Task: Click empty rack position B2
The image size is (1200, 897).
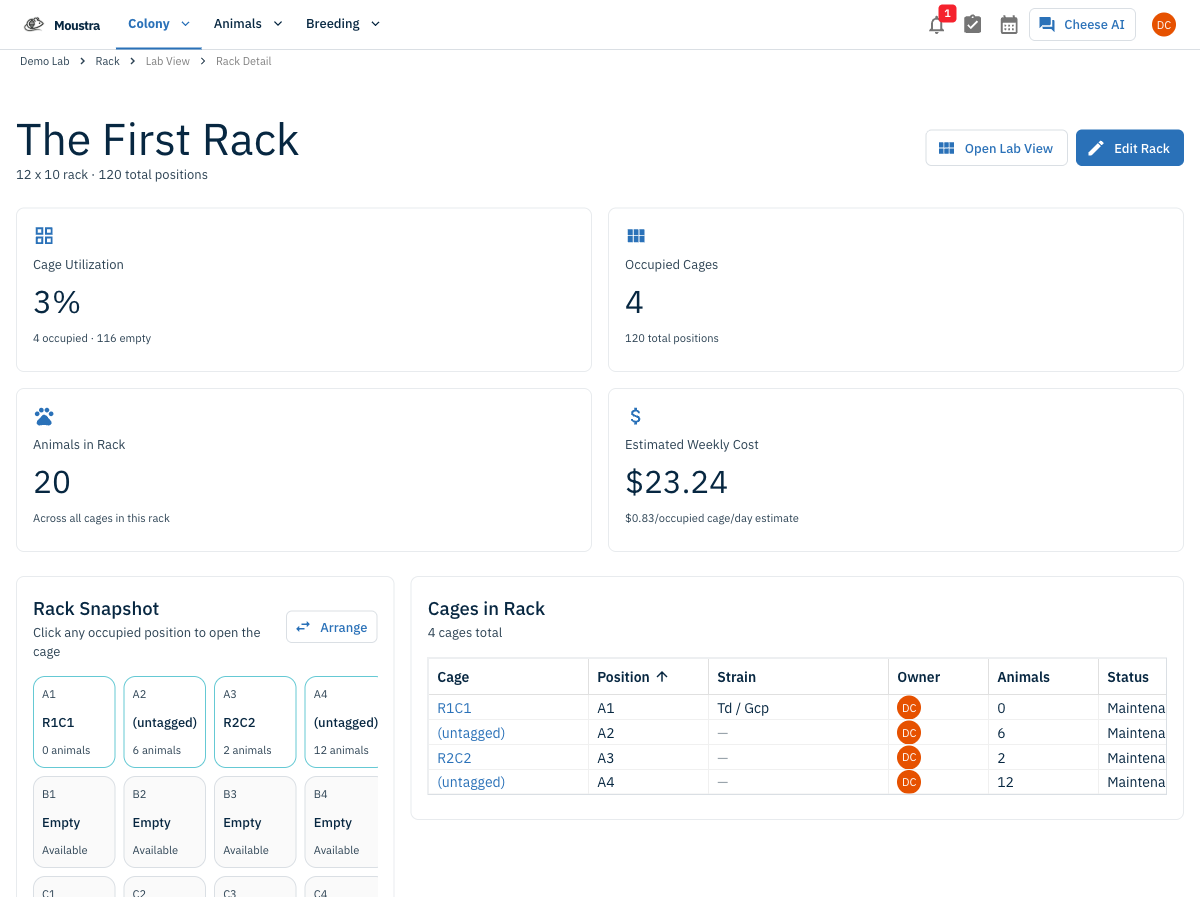Action: pyautogui.click(x=165, y=822)
